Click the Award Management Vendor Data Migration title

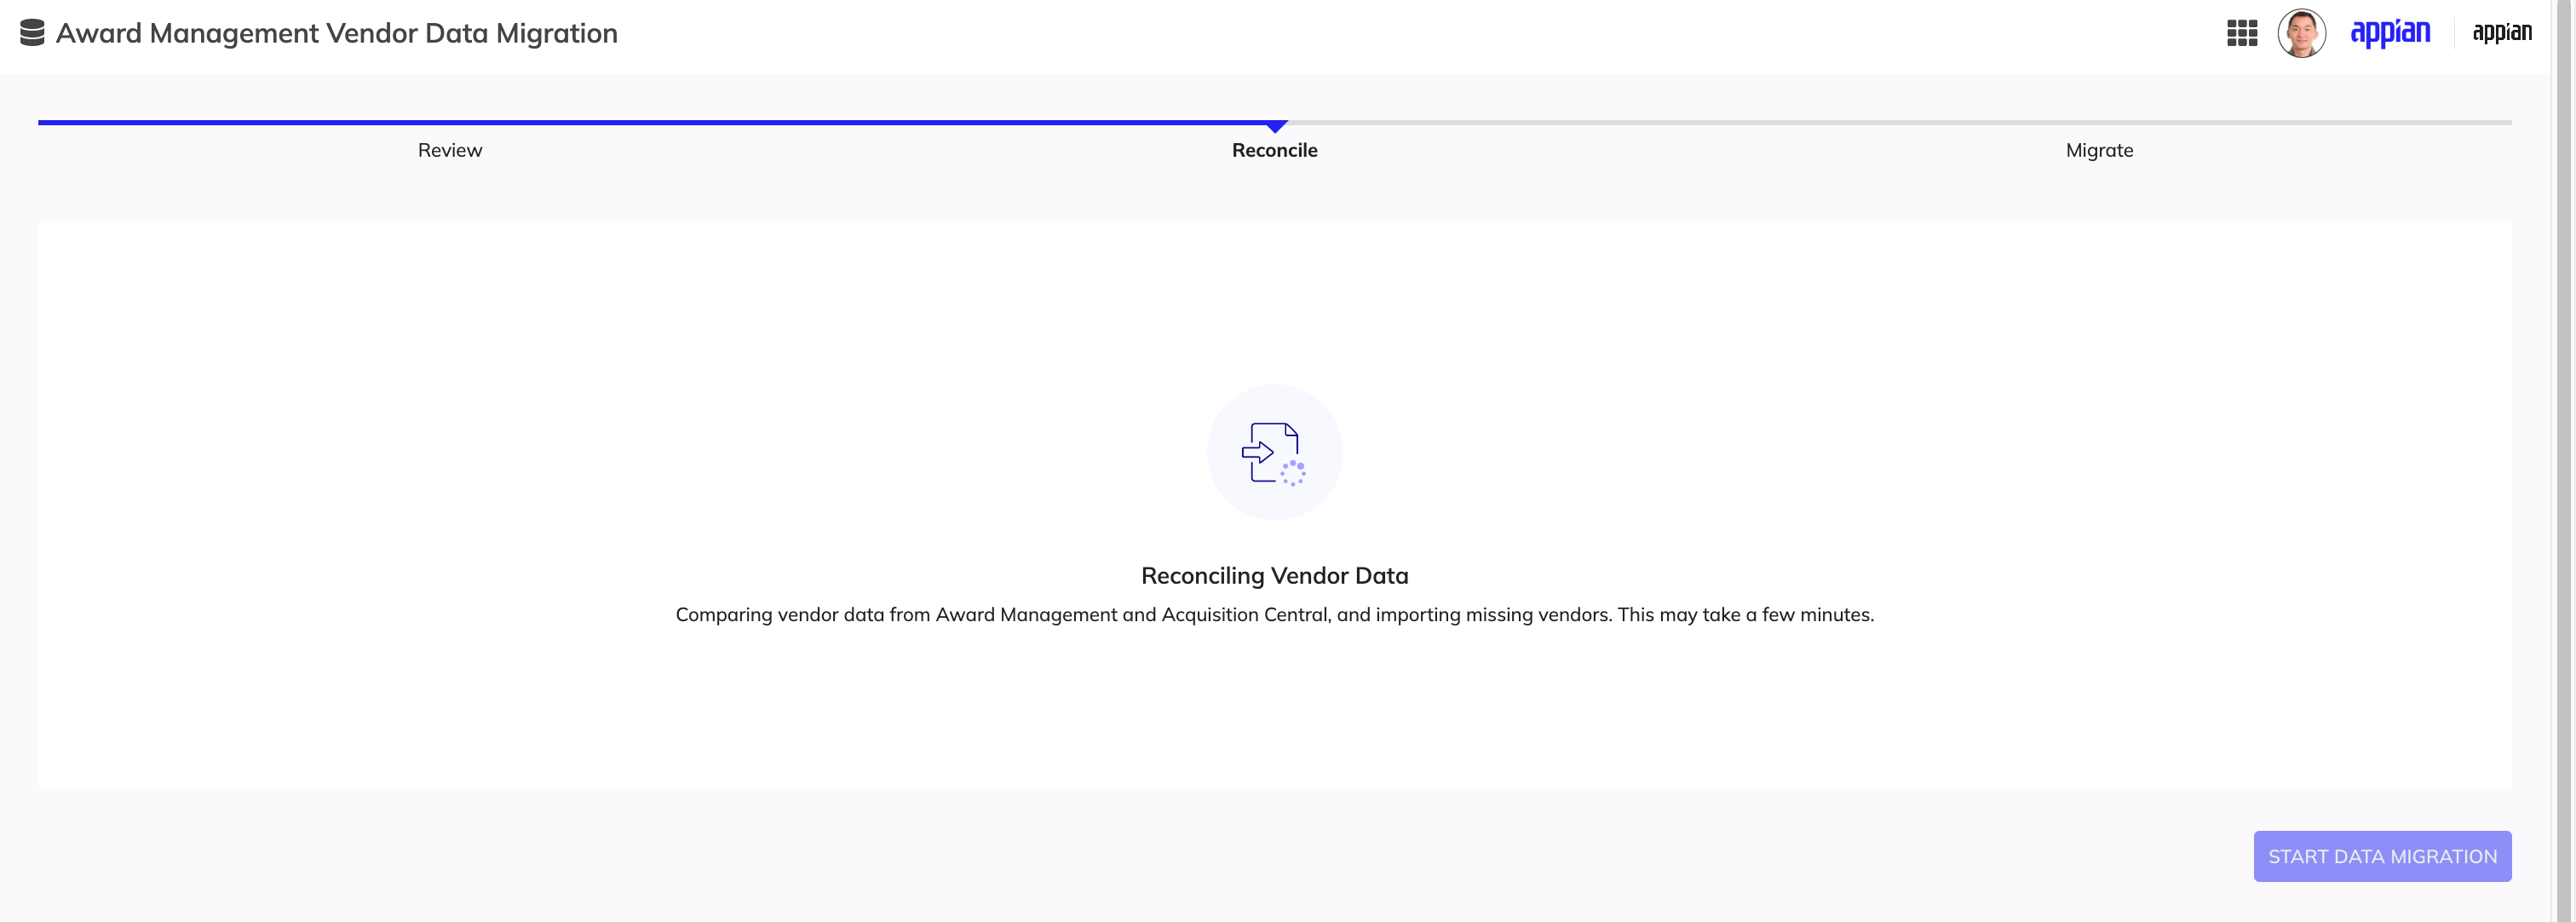point(337,33)
